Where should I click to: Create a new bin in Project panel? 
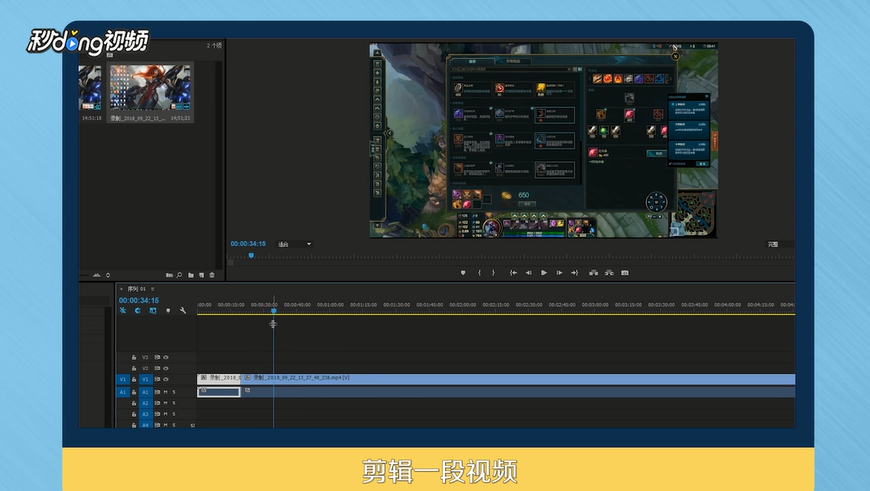191,275
